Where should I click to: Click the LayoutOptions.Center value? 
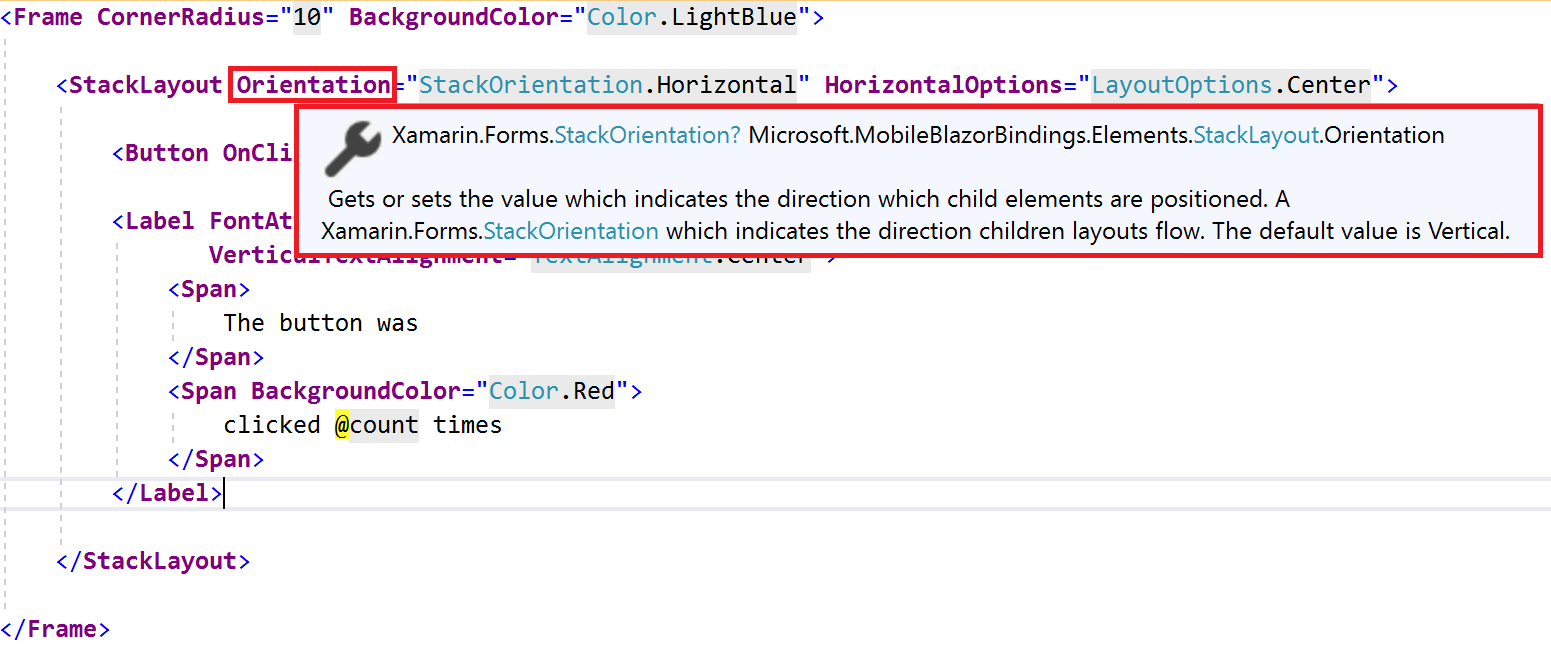point(1230,85)
